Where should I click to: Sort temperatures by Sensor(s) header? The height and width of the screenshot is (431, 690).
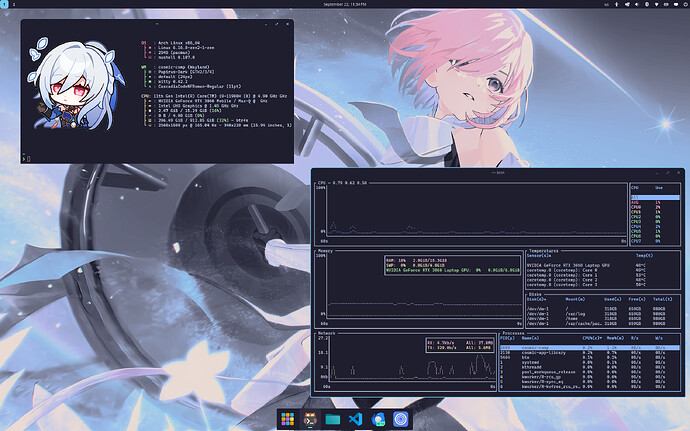coord(539,255)
